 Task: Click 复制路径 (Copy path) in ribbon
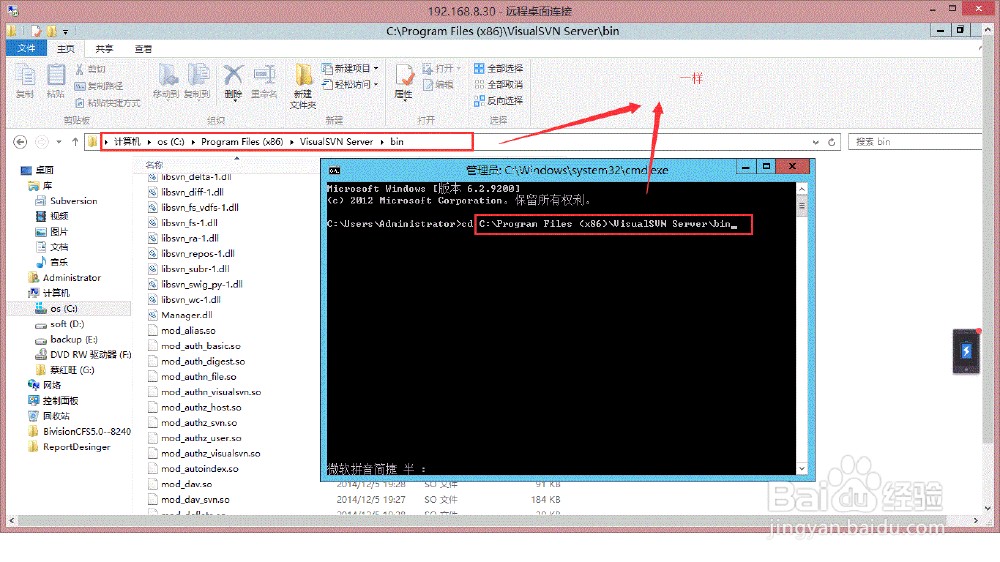(99, 86)
